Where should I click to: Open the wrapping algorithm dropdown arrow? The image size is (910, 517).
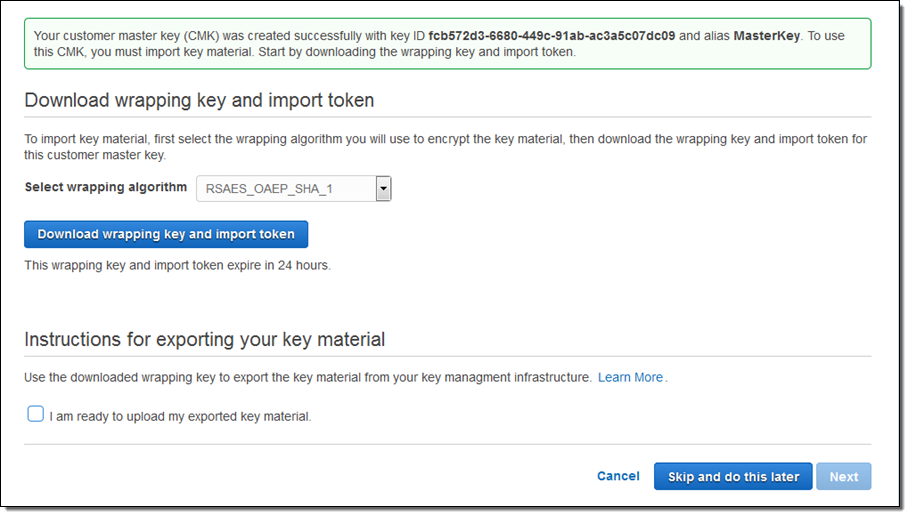pos(383,188)
